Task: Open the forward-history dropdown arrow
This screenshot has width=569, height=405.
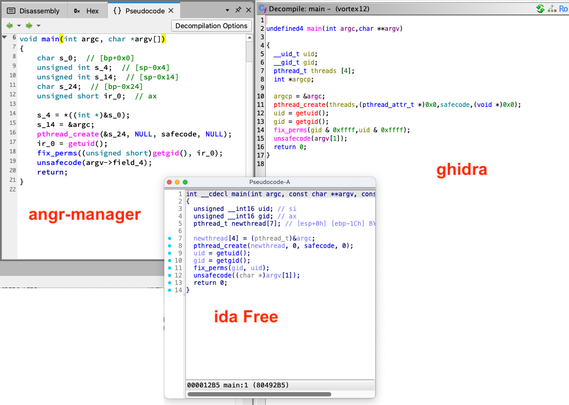Action: tap(38, 25)
